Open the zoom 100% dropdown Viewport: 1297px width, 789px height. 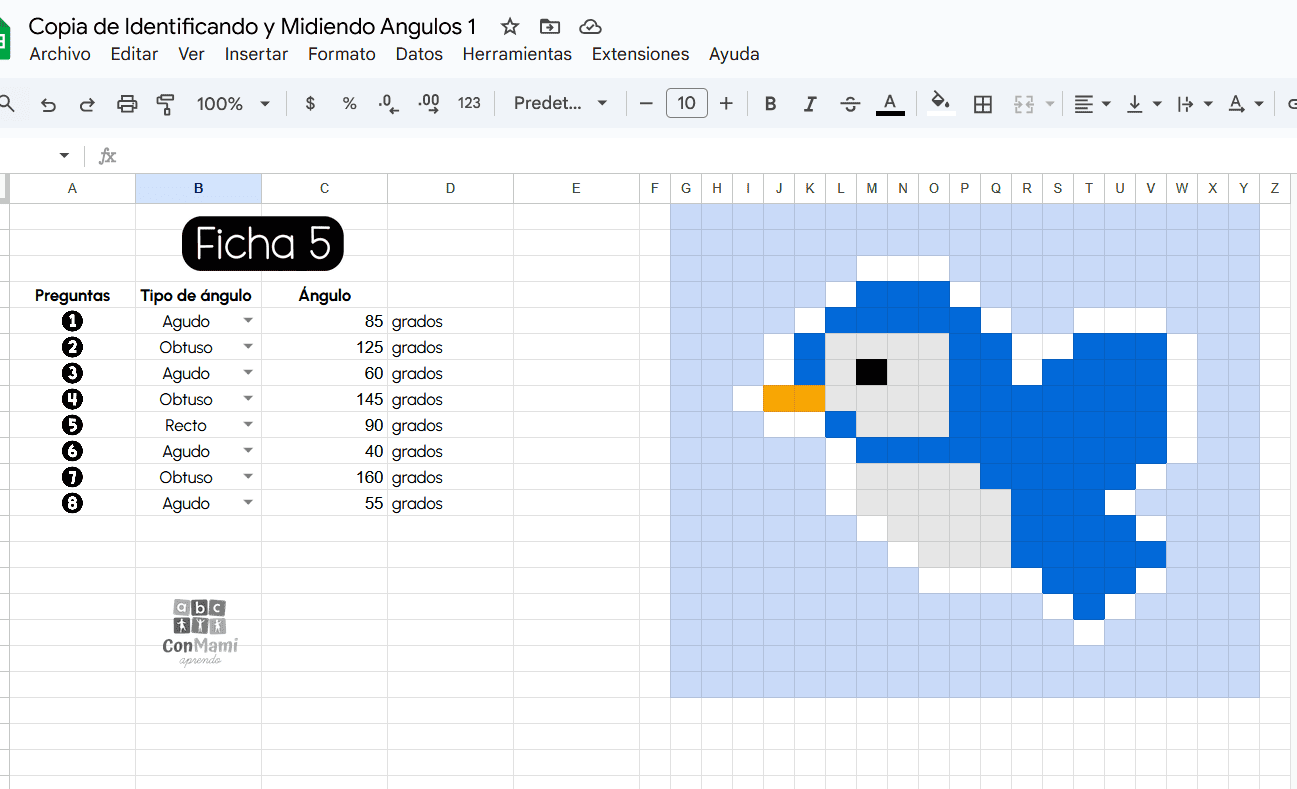coord(234,104)
